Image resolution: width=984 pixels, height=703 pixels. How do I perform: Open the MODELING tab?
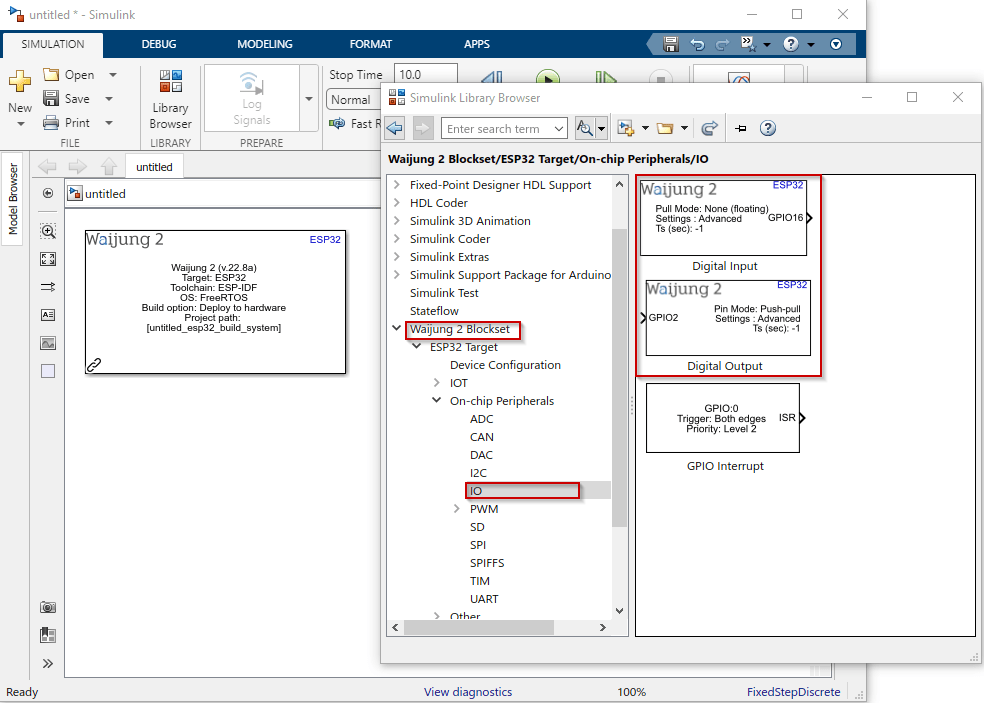pos(265,44)
